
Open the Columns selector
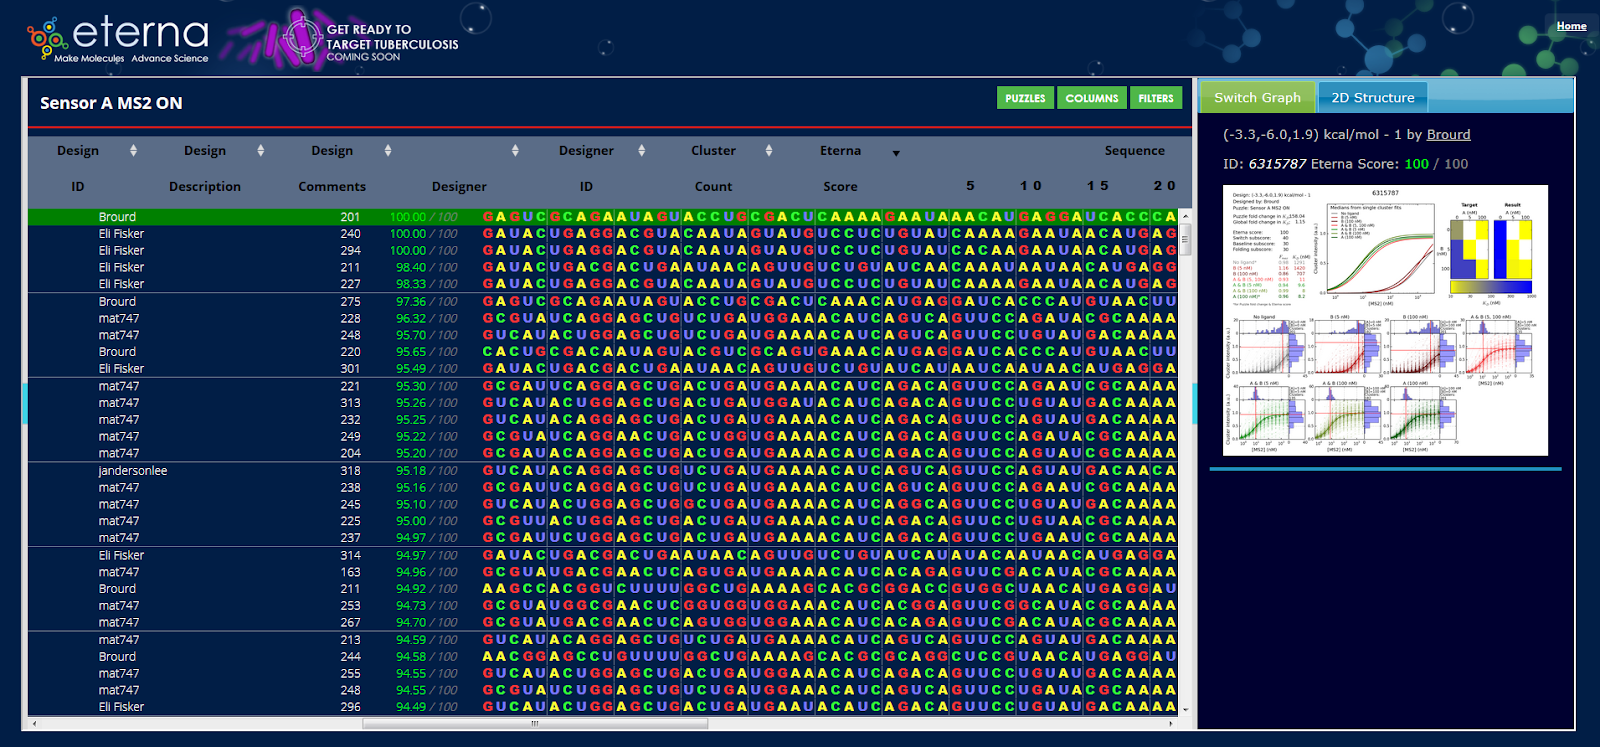pos(1091,98)
